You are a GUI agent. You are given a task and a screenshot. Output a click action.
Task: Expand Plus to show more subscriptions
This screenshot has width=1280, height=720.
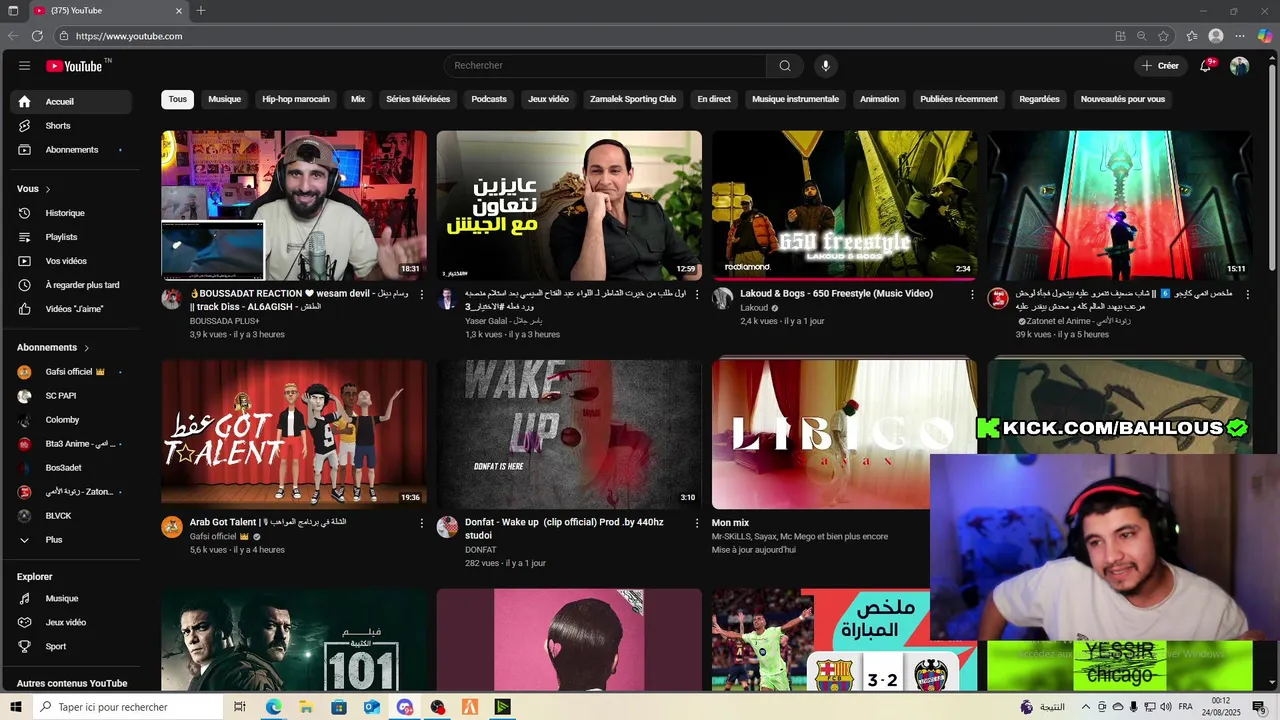click(71, 540)
